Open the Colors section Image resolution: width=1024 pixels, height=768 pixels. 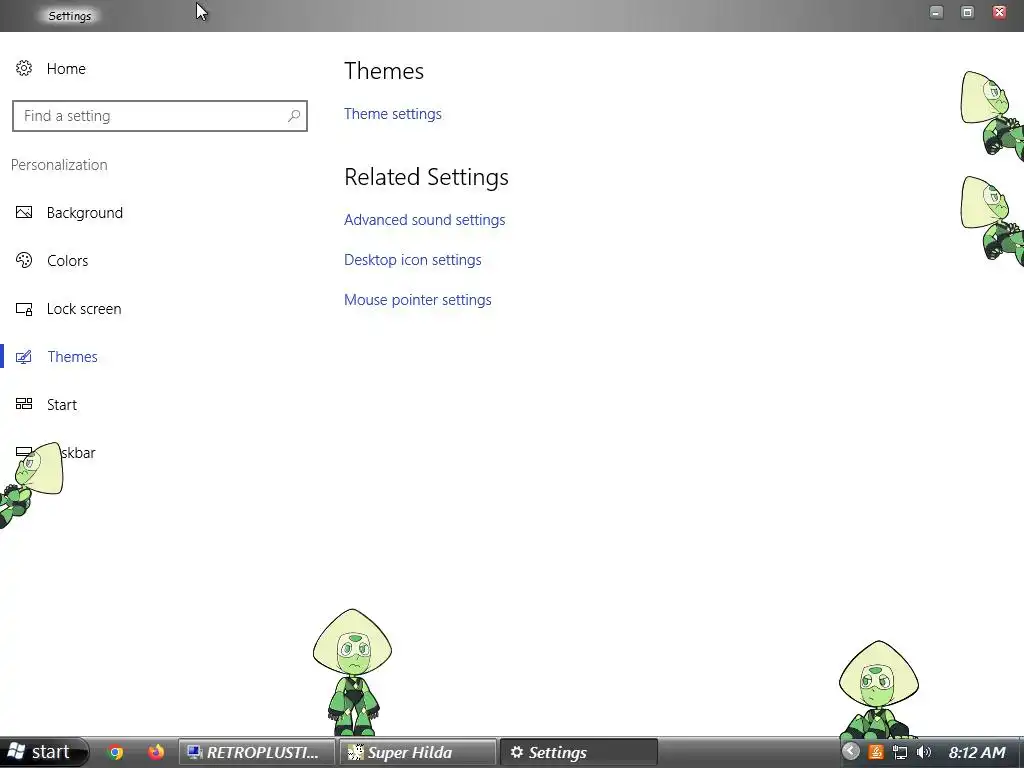point(67,261)
